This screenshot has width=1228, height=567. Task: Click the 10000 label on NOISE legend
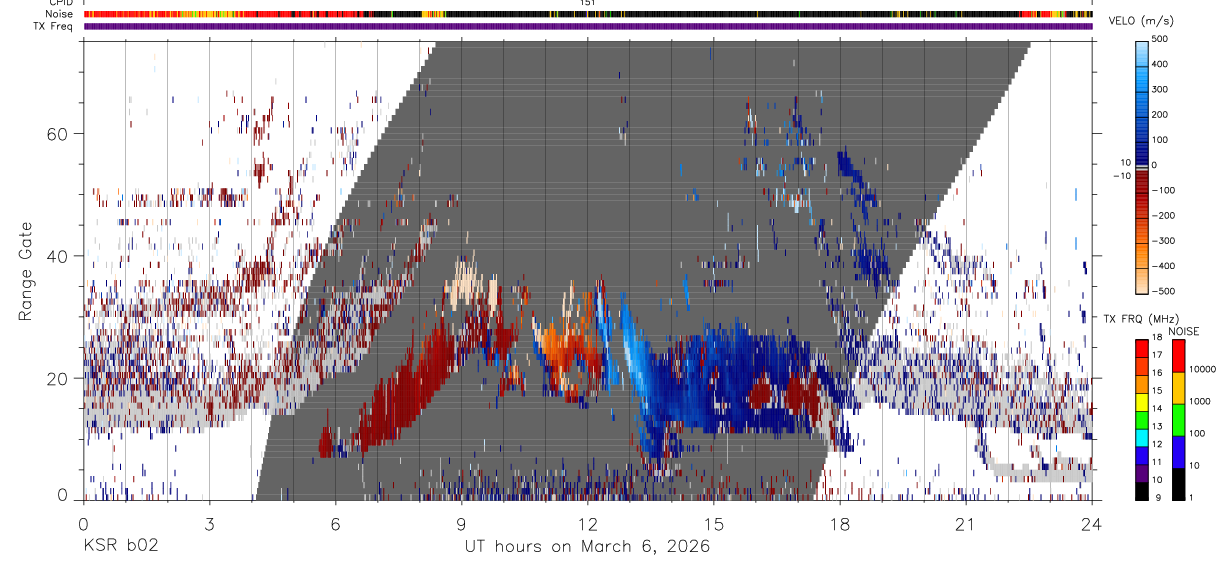click(x=1204, y=369)
